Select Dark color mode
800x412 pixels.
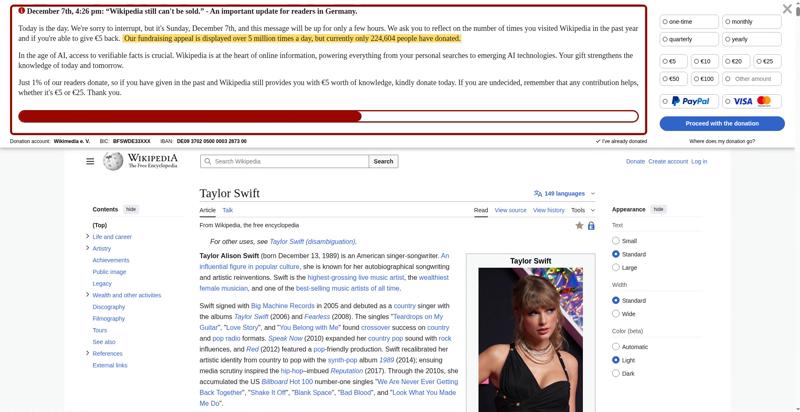pos(616,373)
